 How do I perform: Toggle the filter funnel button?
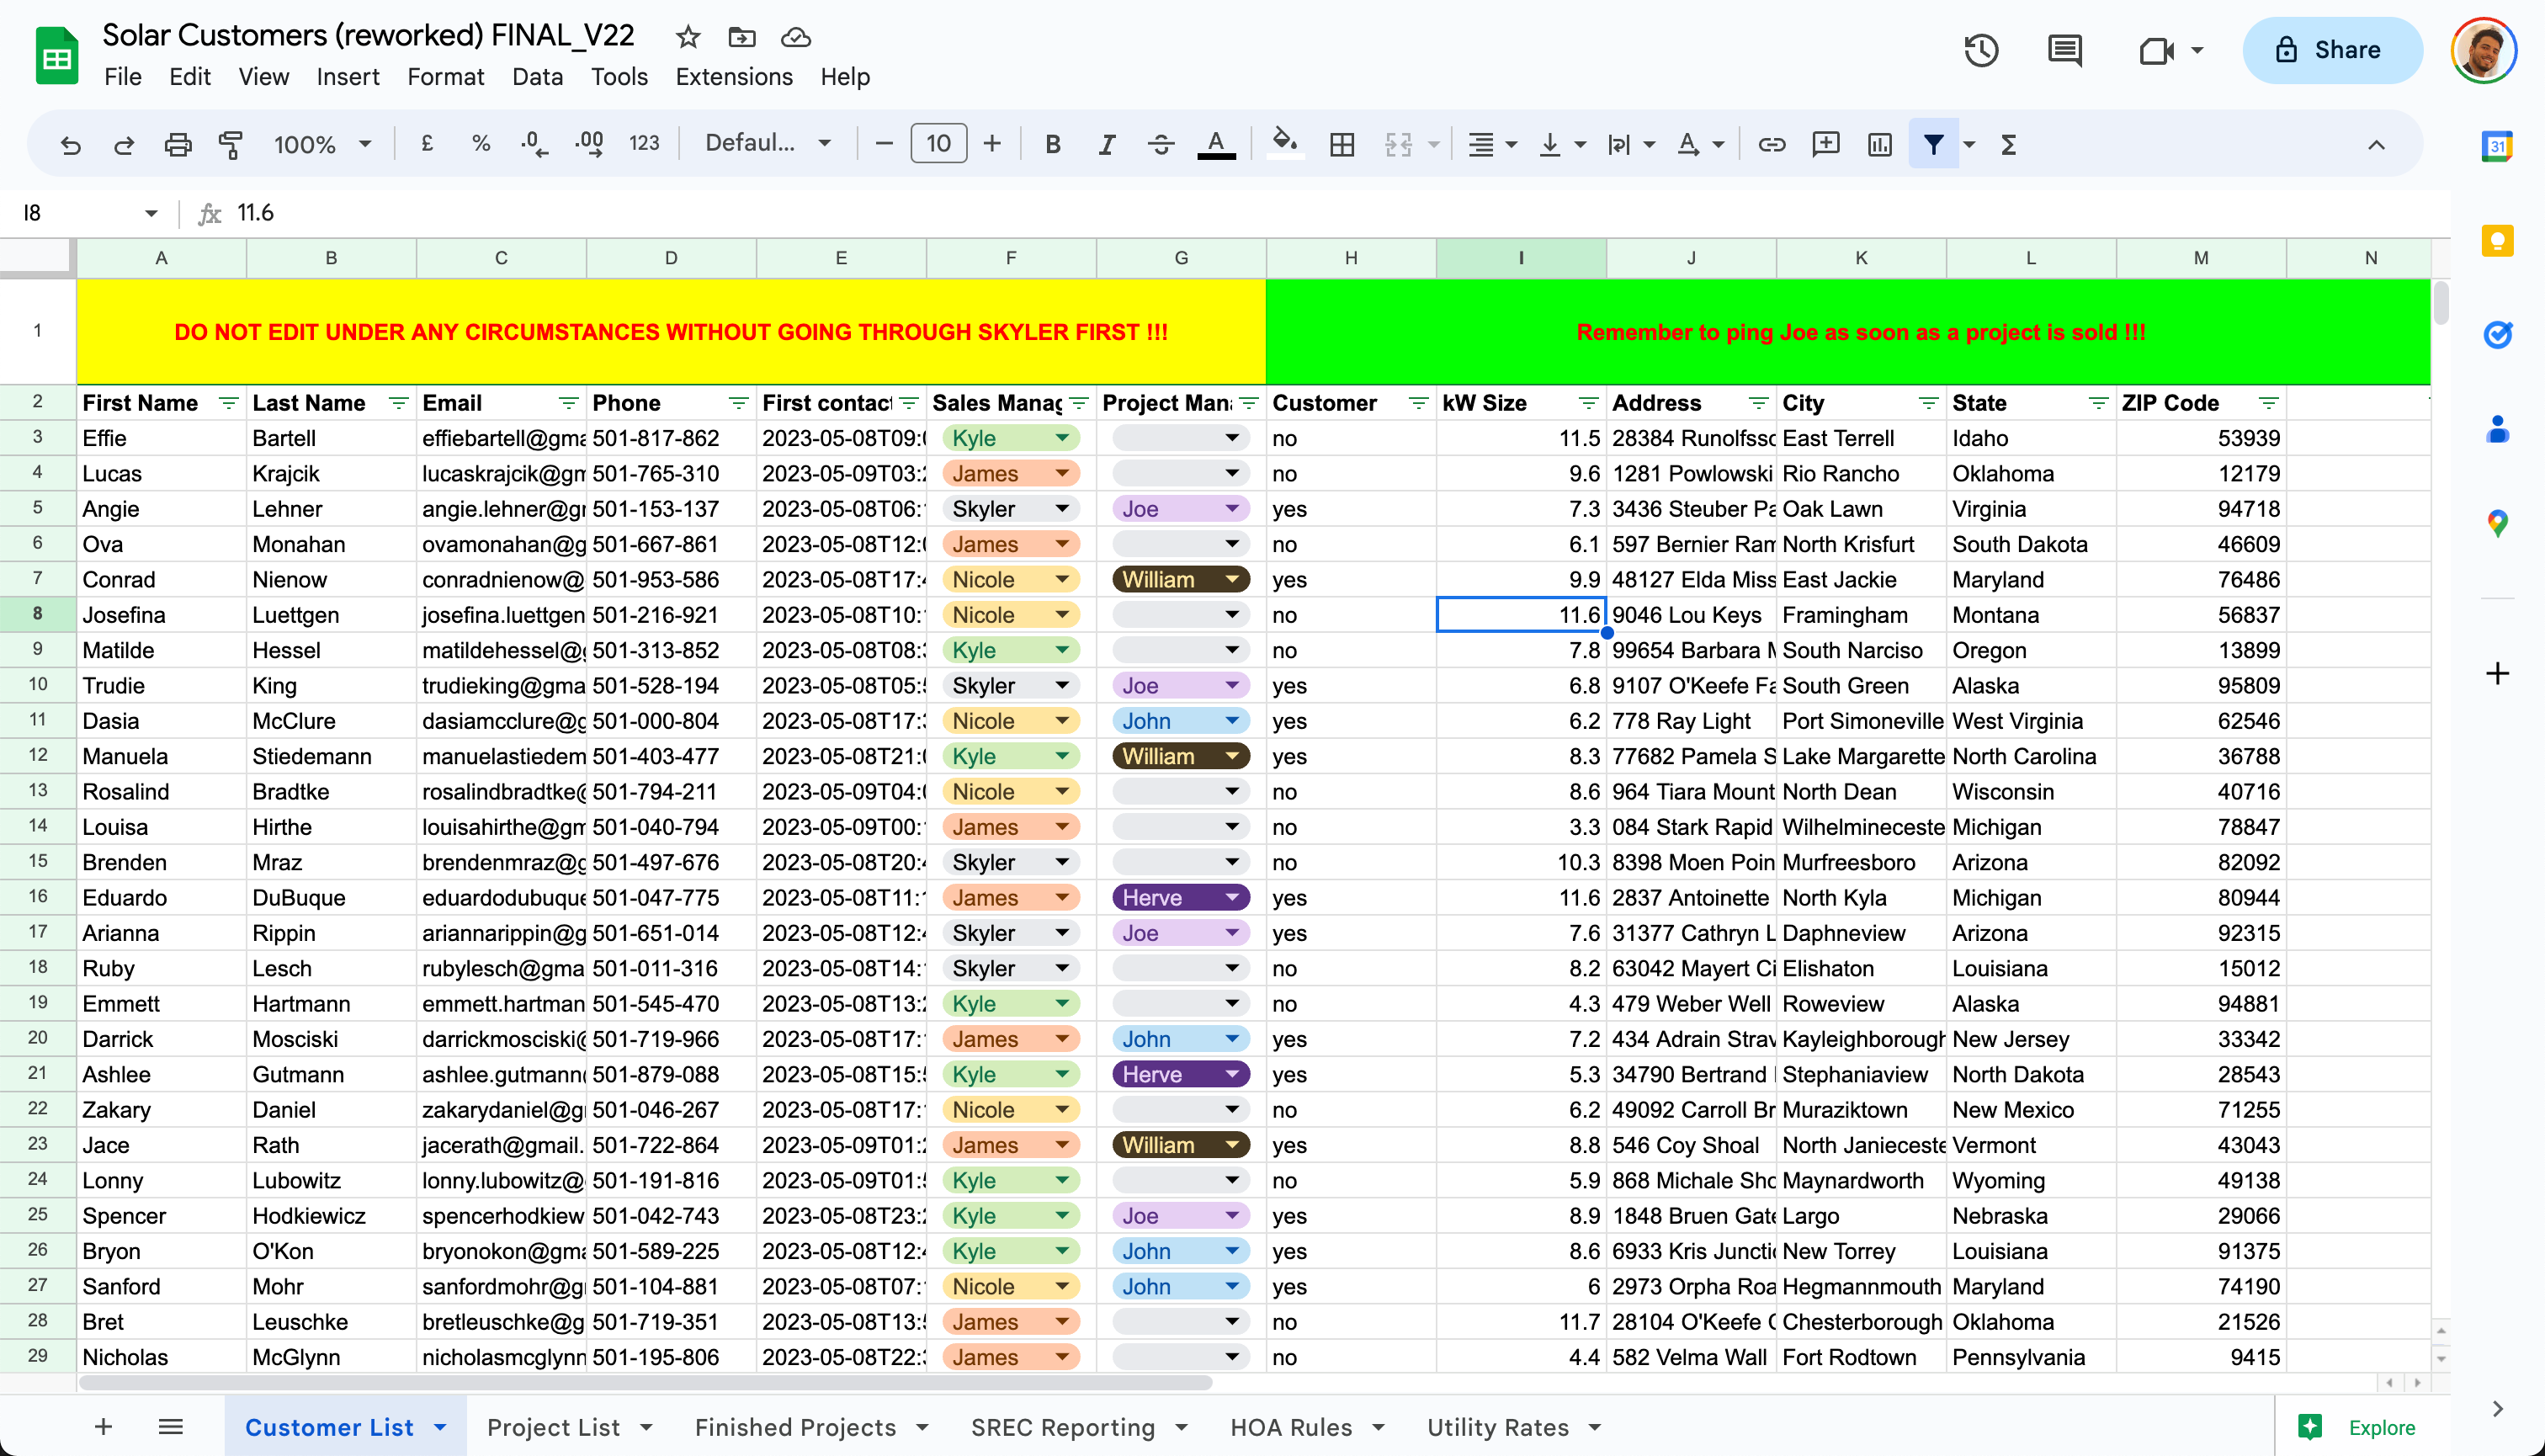(x=1933, y=144)
